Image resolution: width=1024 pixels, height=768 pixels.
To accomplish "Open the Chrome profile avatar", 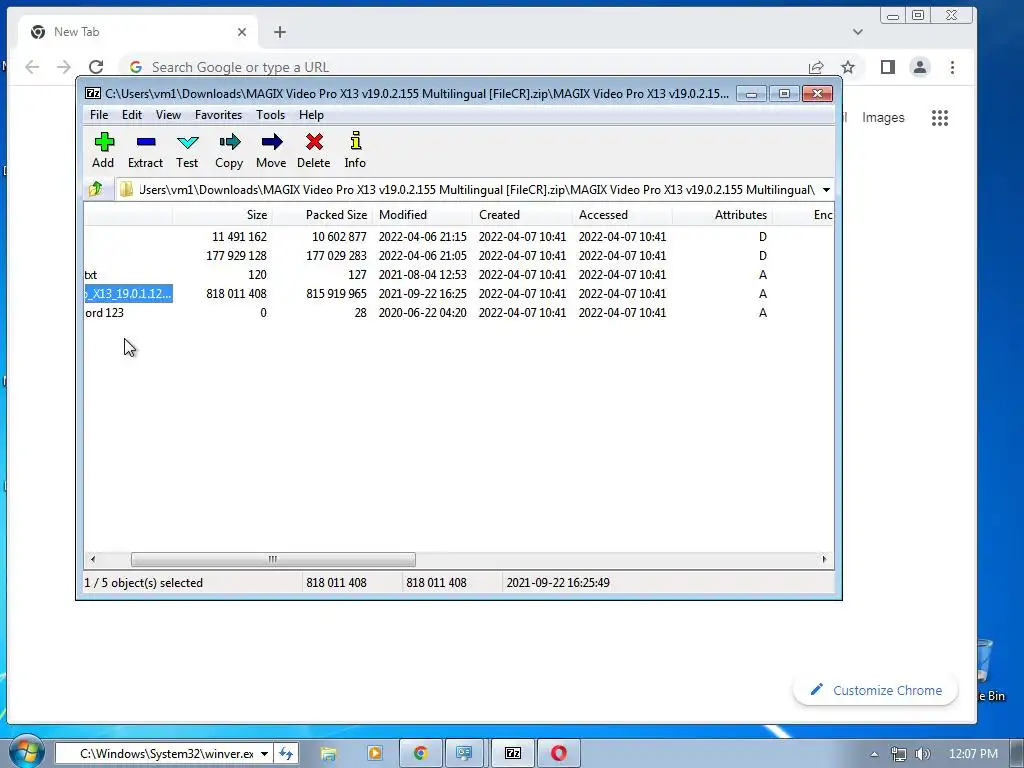I will (x=920, y=67).
